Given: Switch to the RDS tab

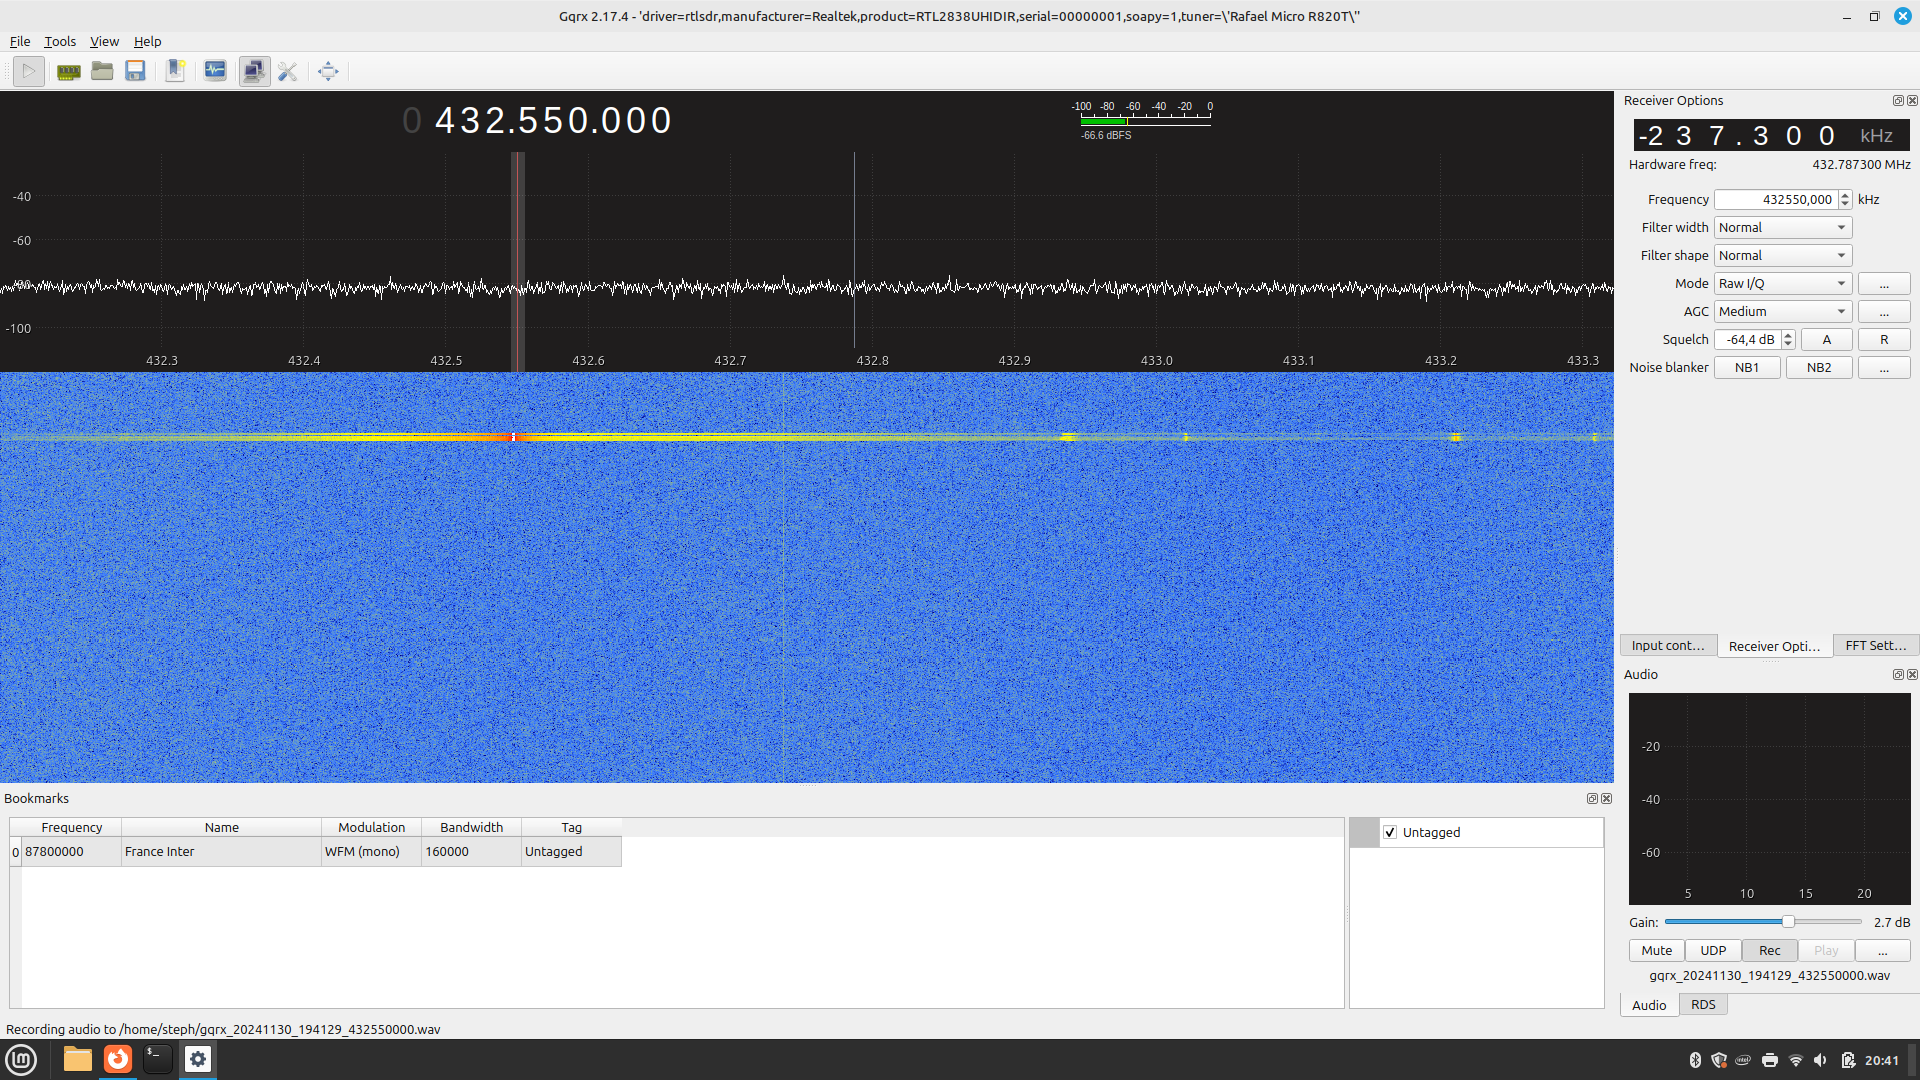Looking at the screenshot, I should click(1702, 1004).
